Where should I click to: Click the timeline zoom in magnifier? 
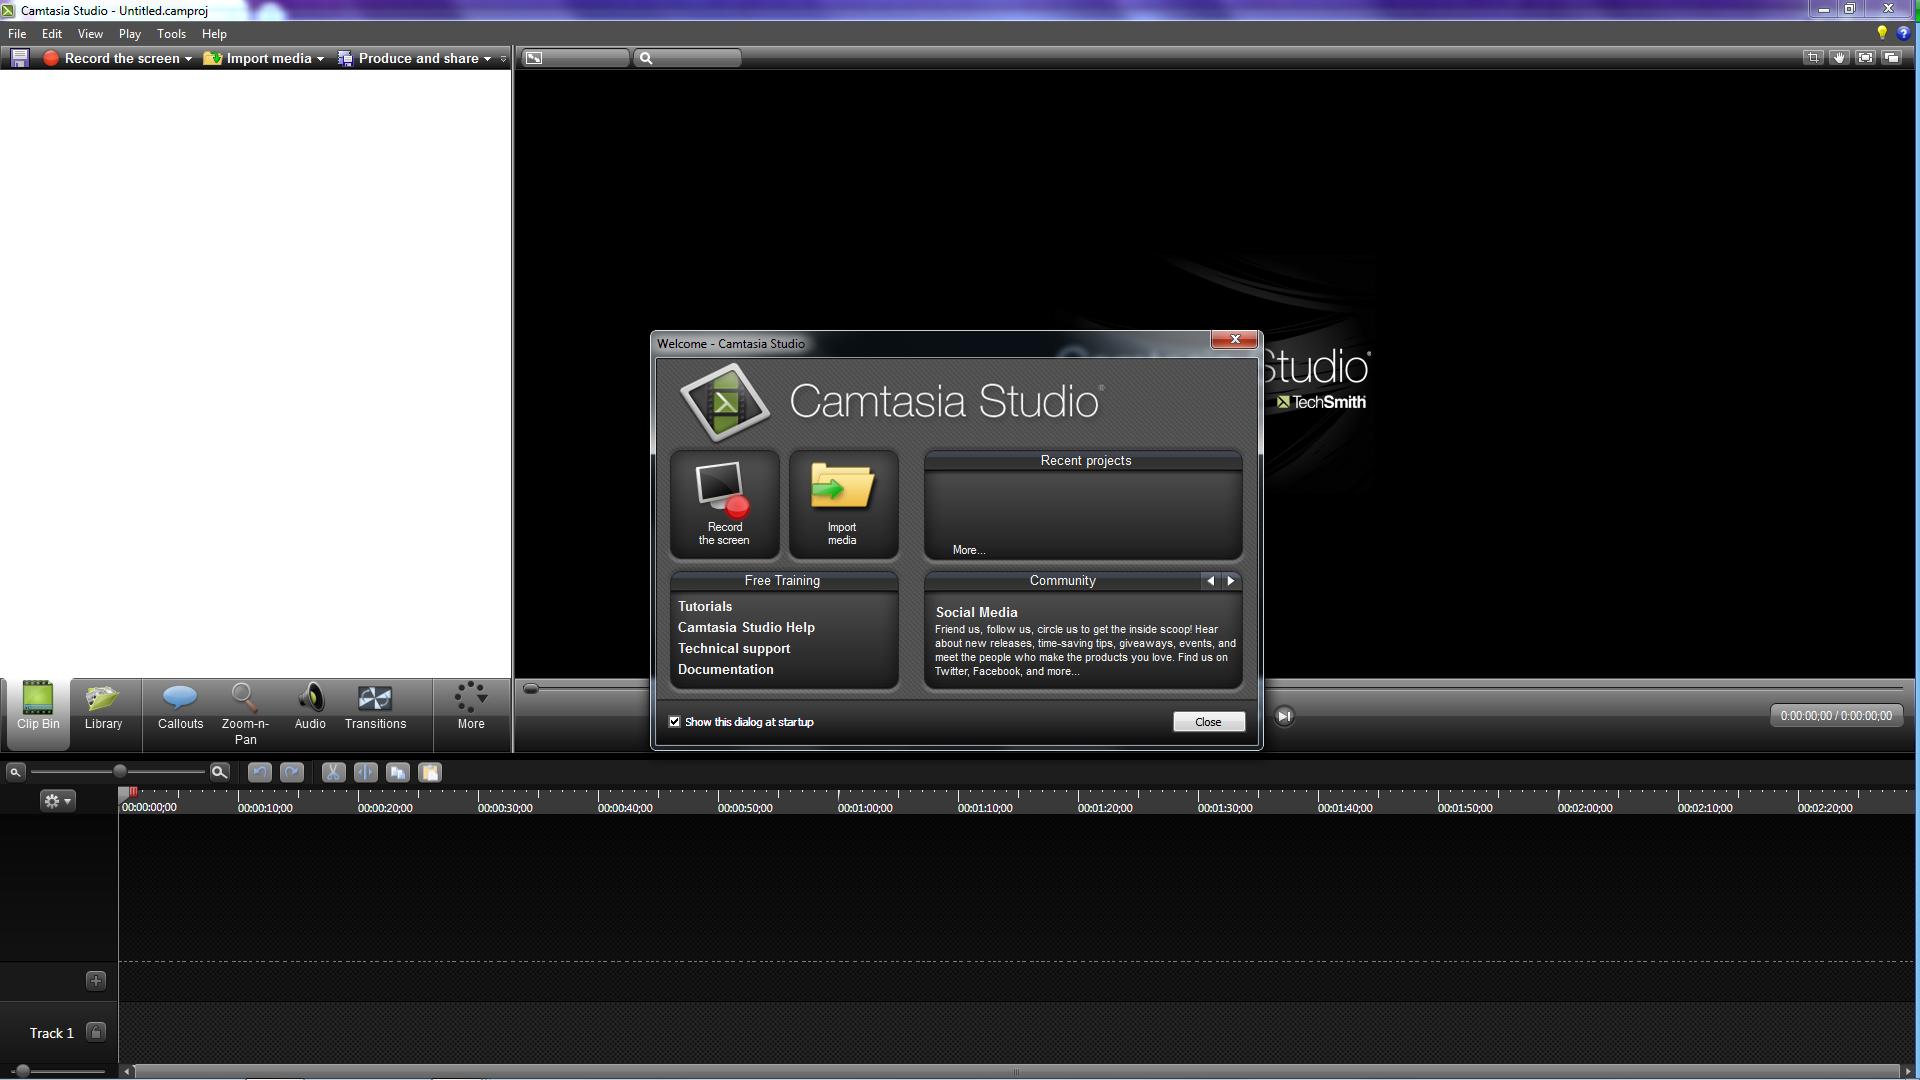(x=219, y=772)
